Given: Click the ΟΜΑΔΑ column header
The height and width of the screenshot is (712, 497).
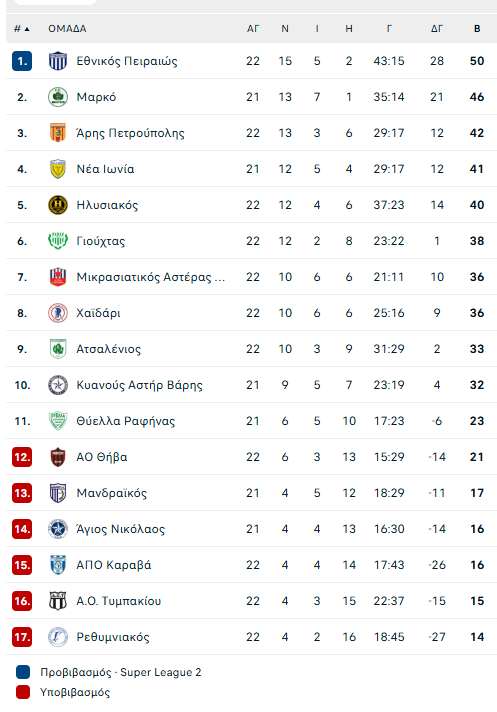Looking at the screenshot, I should 67,29.
